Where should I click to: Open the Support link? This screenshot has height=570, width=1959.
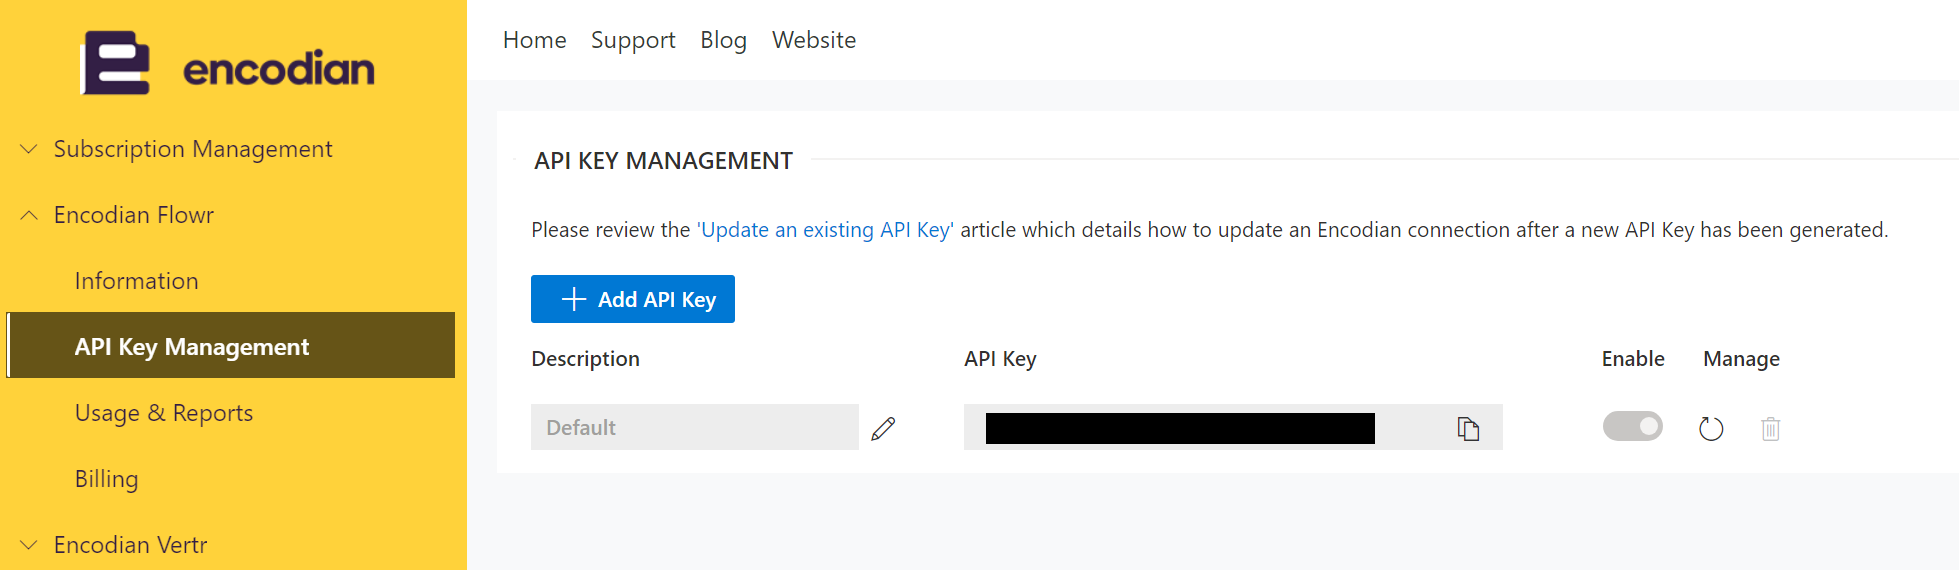633,40
